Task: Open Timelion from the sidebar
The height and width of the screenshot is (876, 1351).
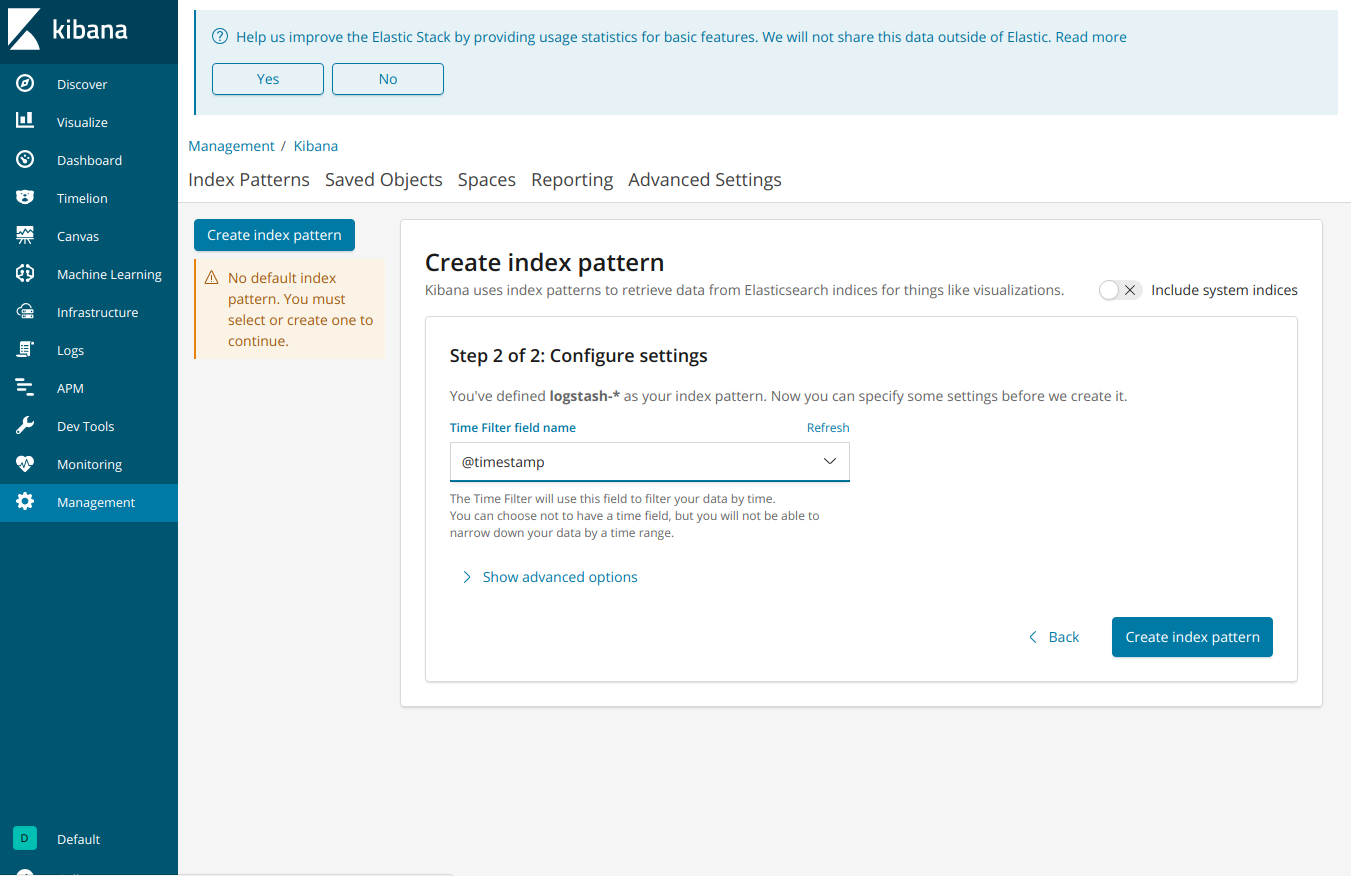Action: coord(80,198)
